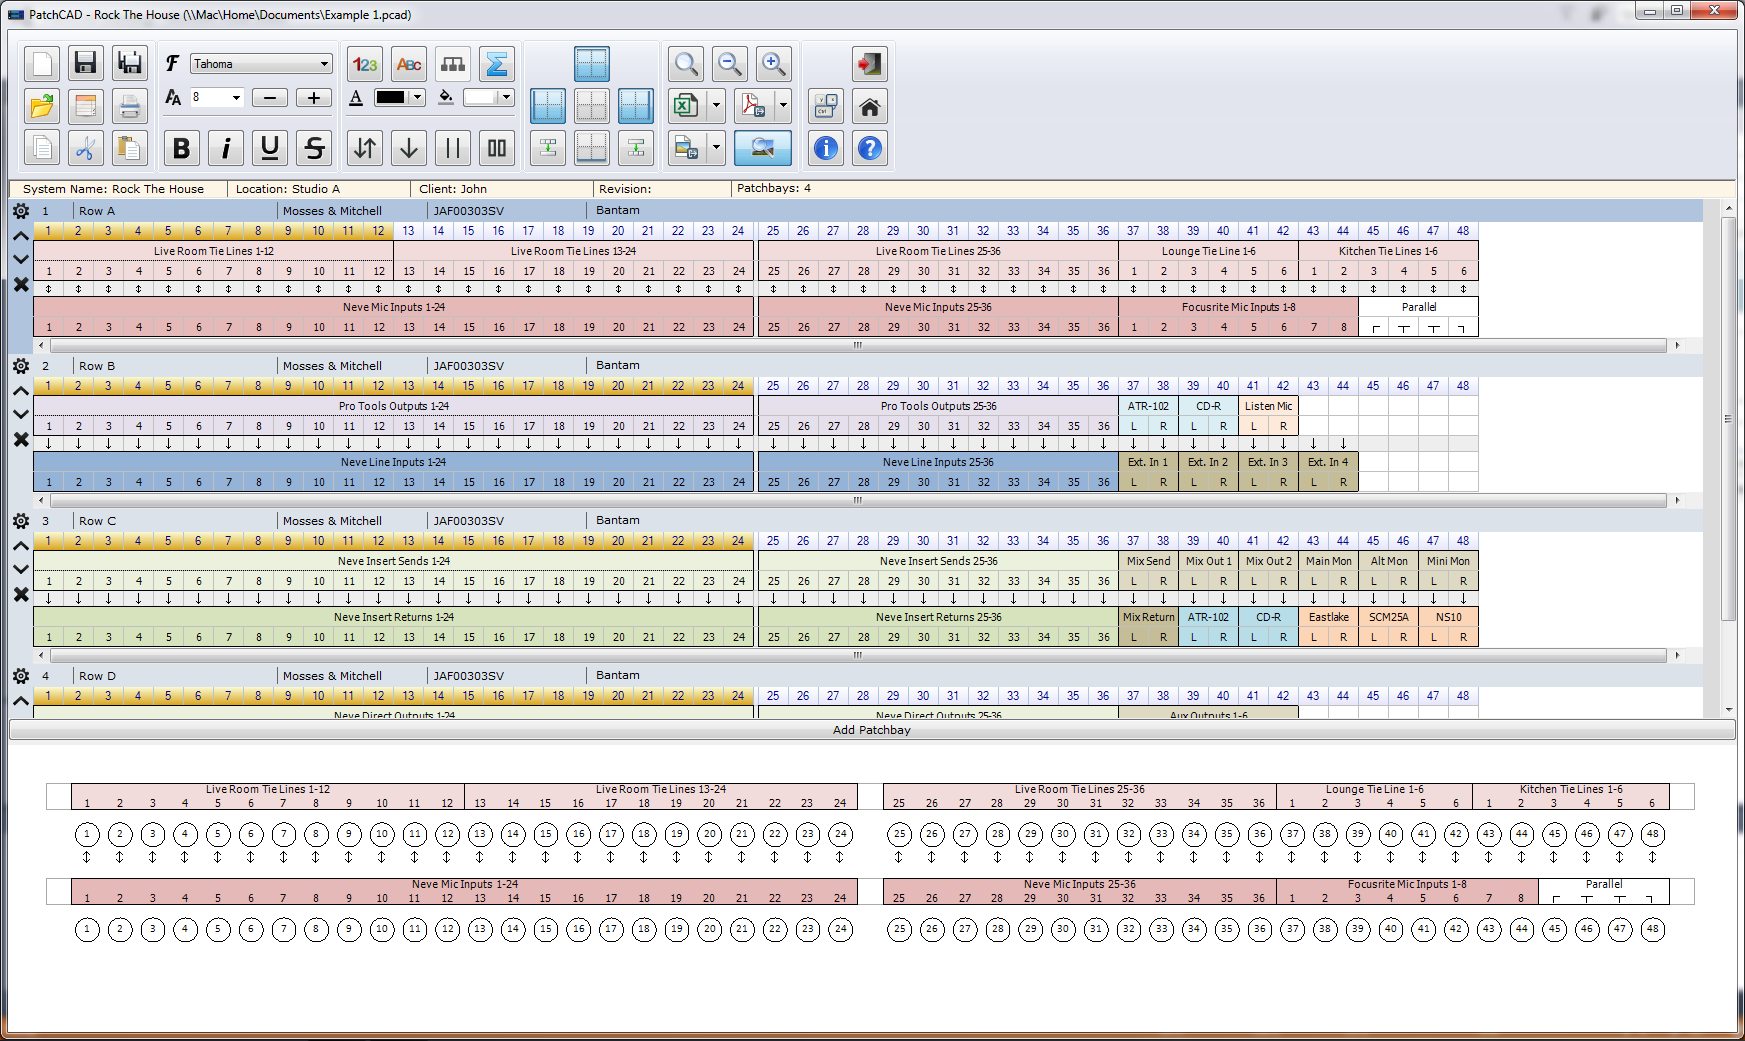Open the Home icon button
Screen dimensions: 1745x1041
pyautogui.click(x=870, y=106)
